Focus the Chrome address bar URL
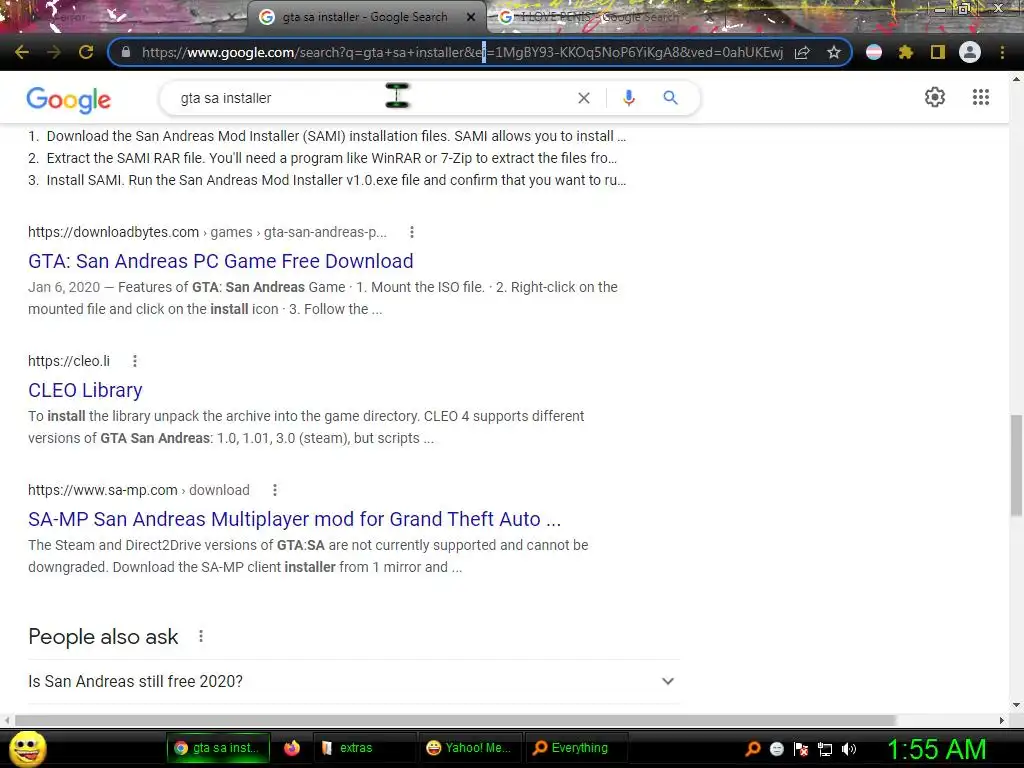Screen dimensions: 1024x768 [x=462, y=52]
